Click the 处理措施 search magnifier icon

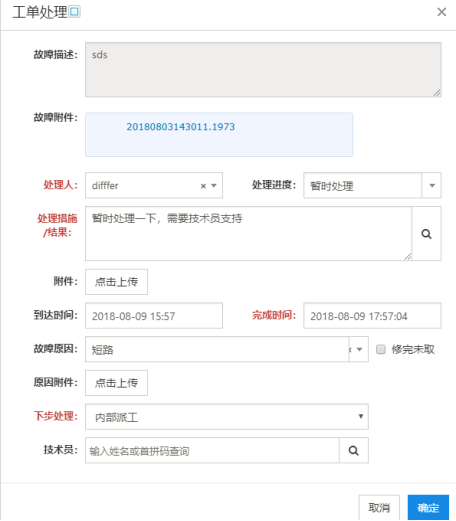pos(426,234)
